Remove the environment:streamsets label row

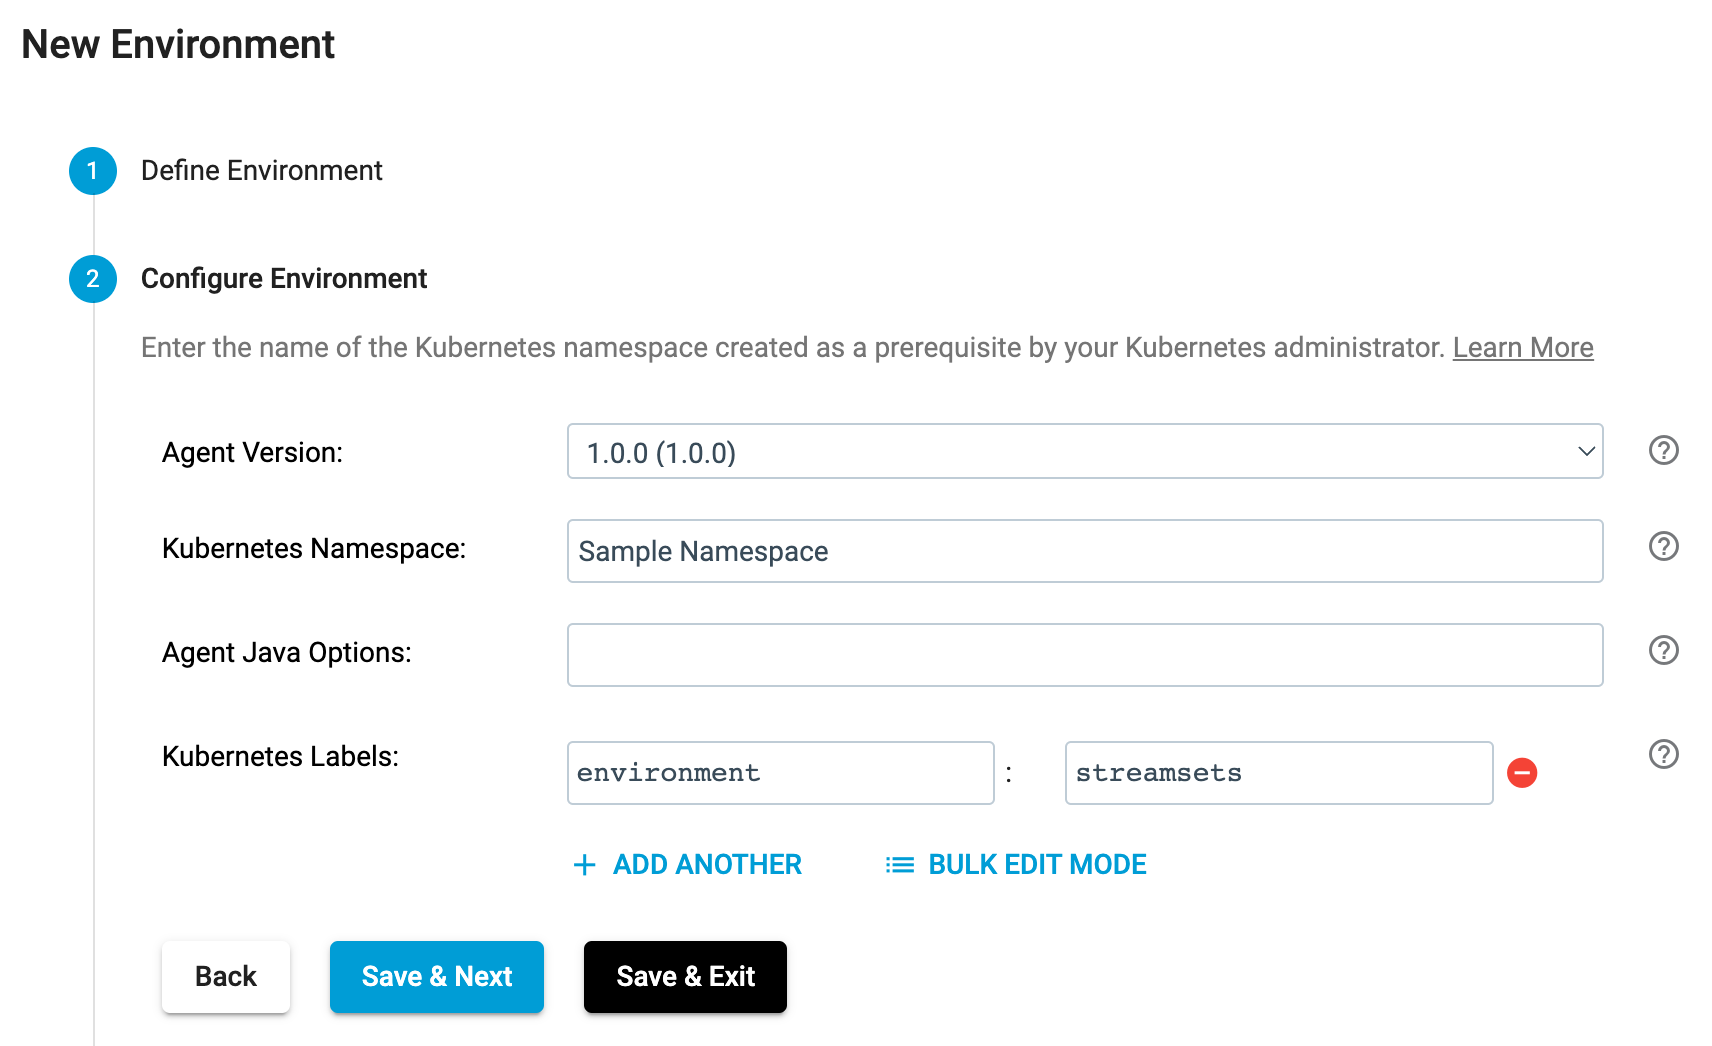(1522, 773)
